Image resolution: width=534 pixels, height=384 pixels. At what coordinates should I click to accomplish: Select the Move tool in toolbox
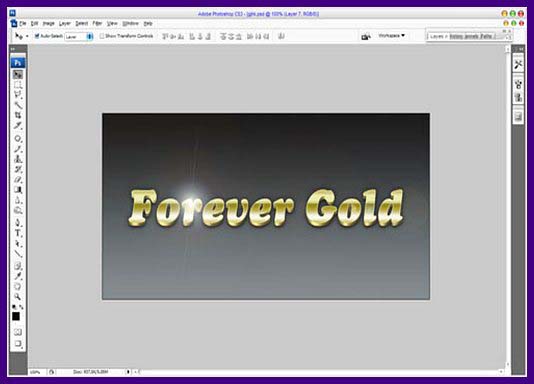18,75
